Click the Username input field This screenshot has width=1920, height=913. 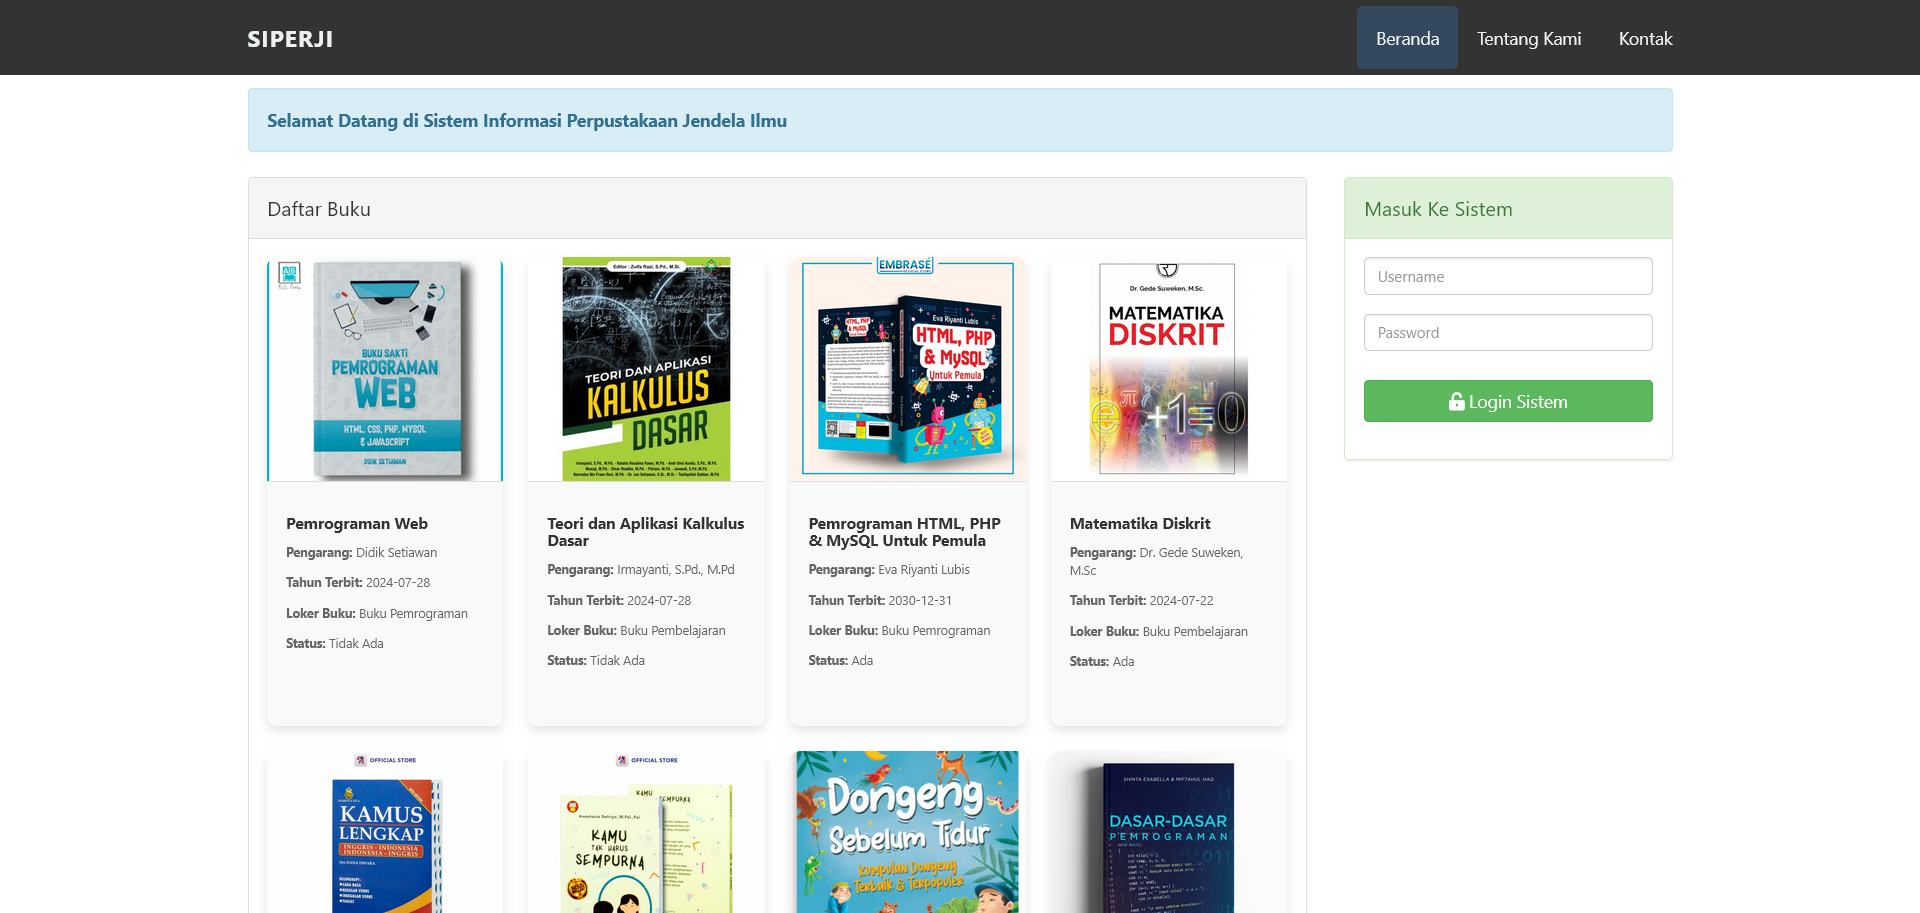(x=1507, y=276)
